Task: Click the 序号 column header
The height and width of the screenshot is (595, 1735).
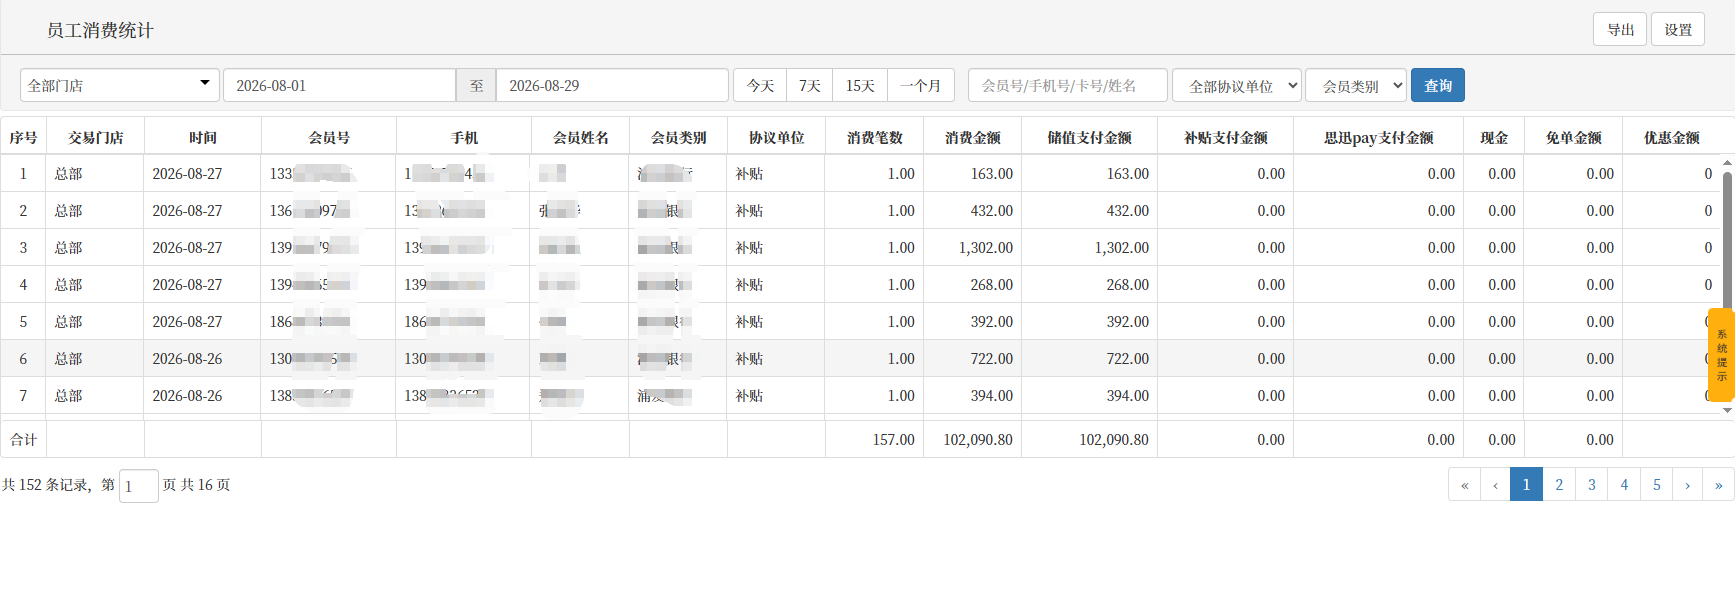Action: (x=23, y=137)
